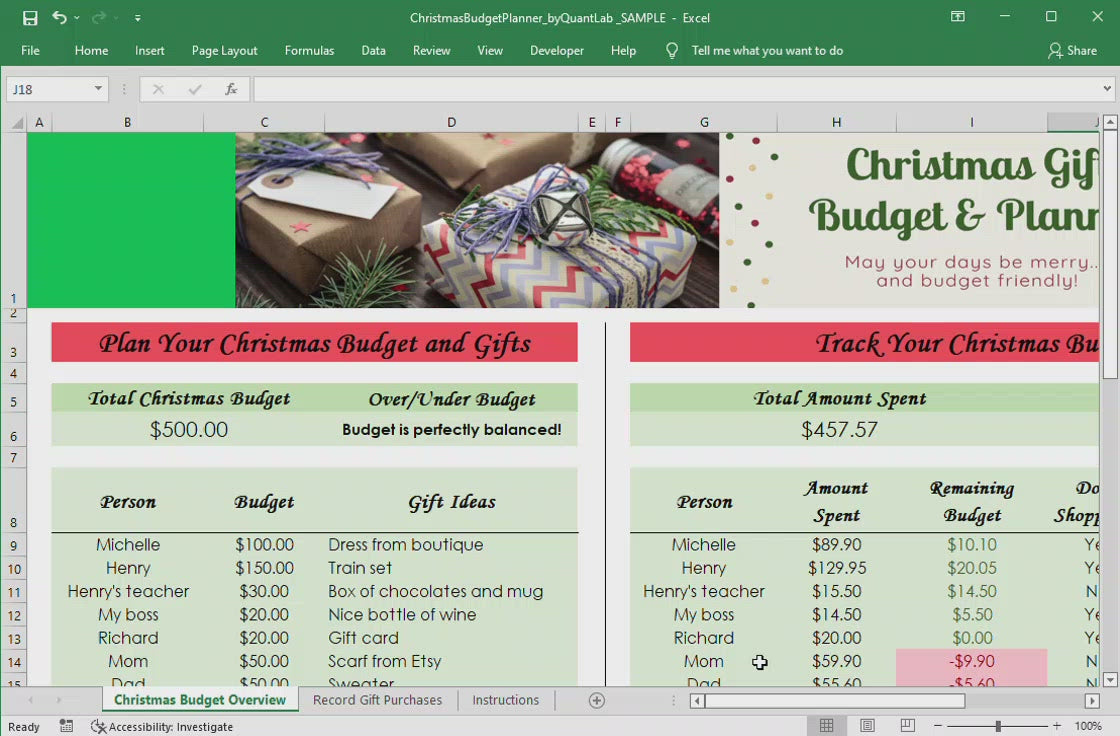Open Customize Quick Access Toolbar dropdown

pos(137,18)
